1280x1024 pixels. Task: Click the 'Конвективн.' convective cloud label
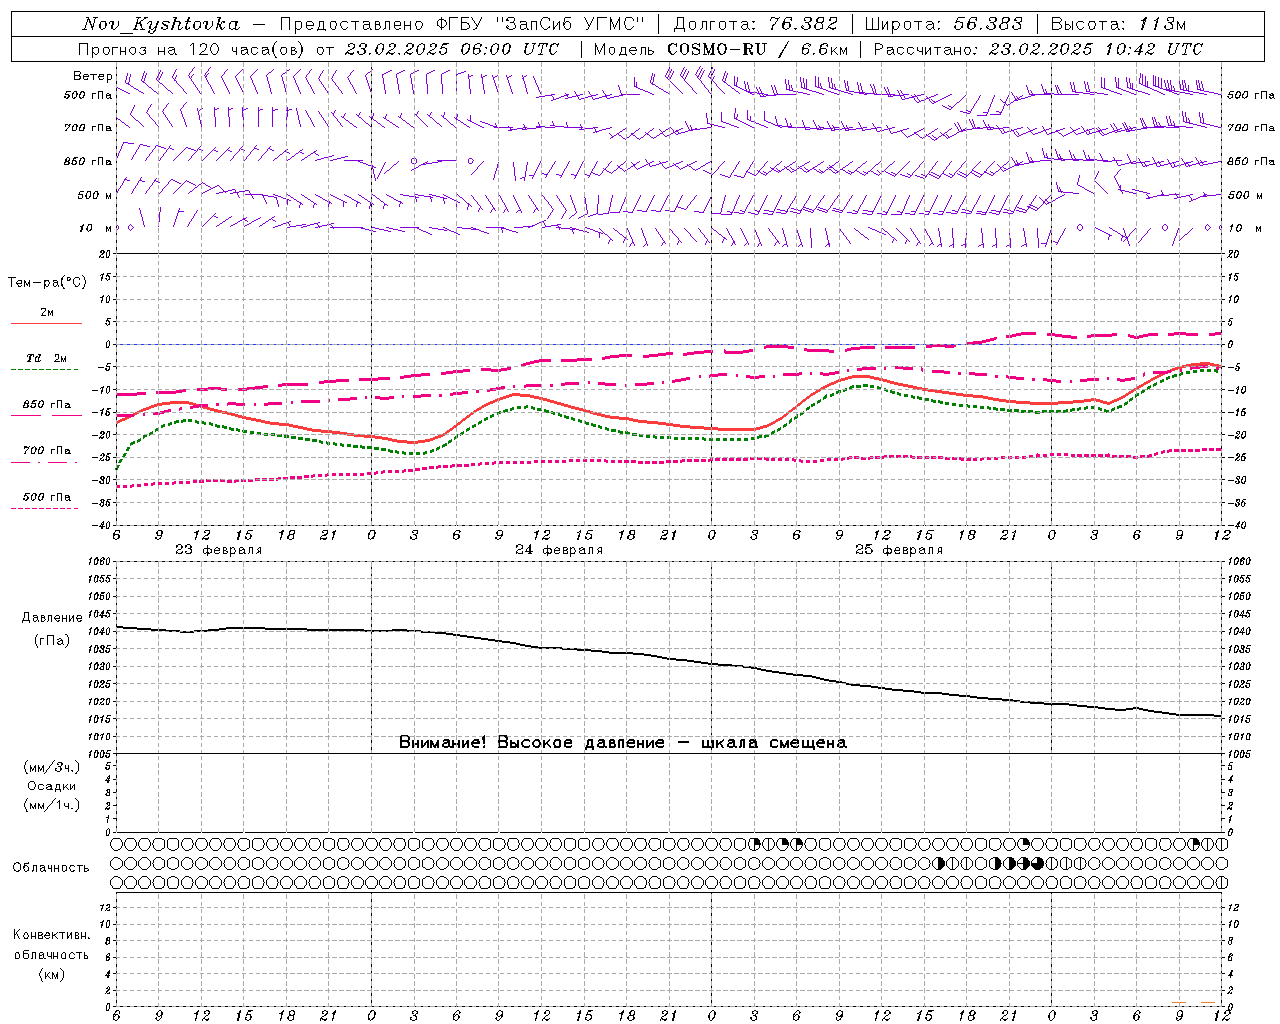coord(51,935)
